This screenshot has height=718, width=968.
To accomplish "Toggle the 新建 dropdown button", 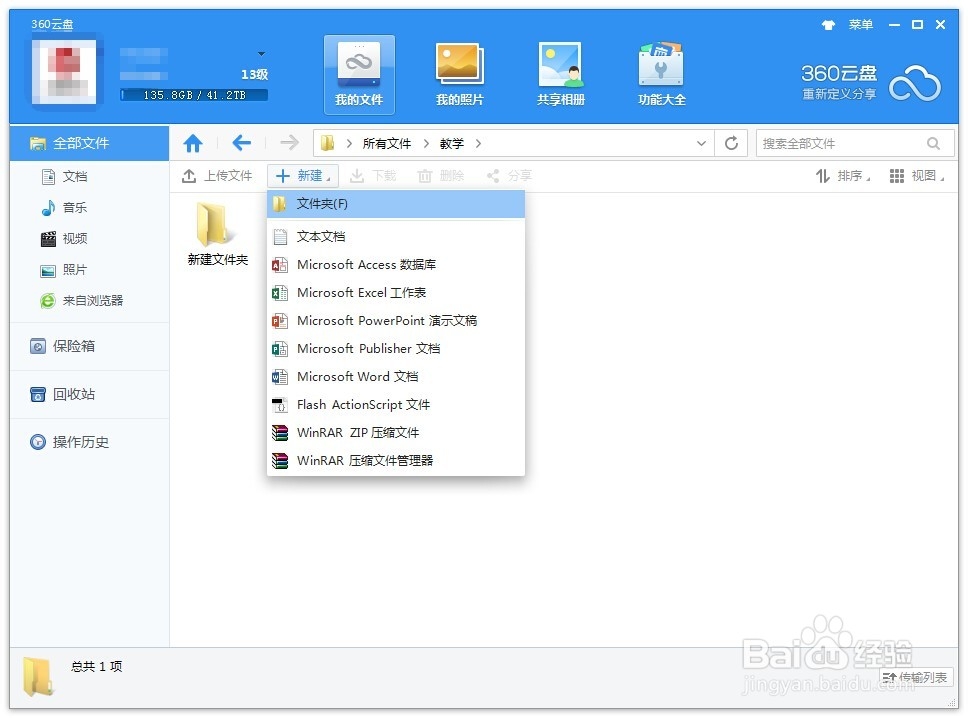I will coord(302,176).
